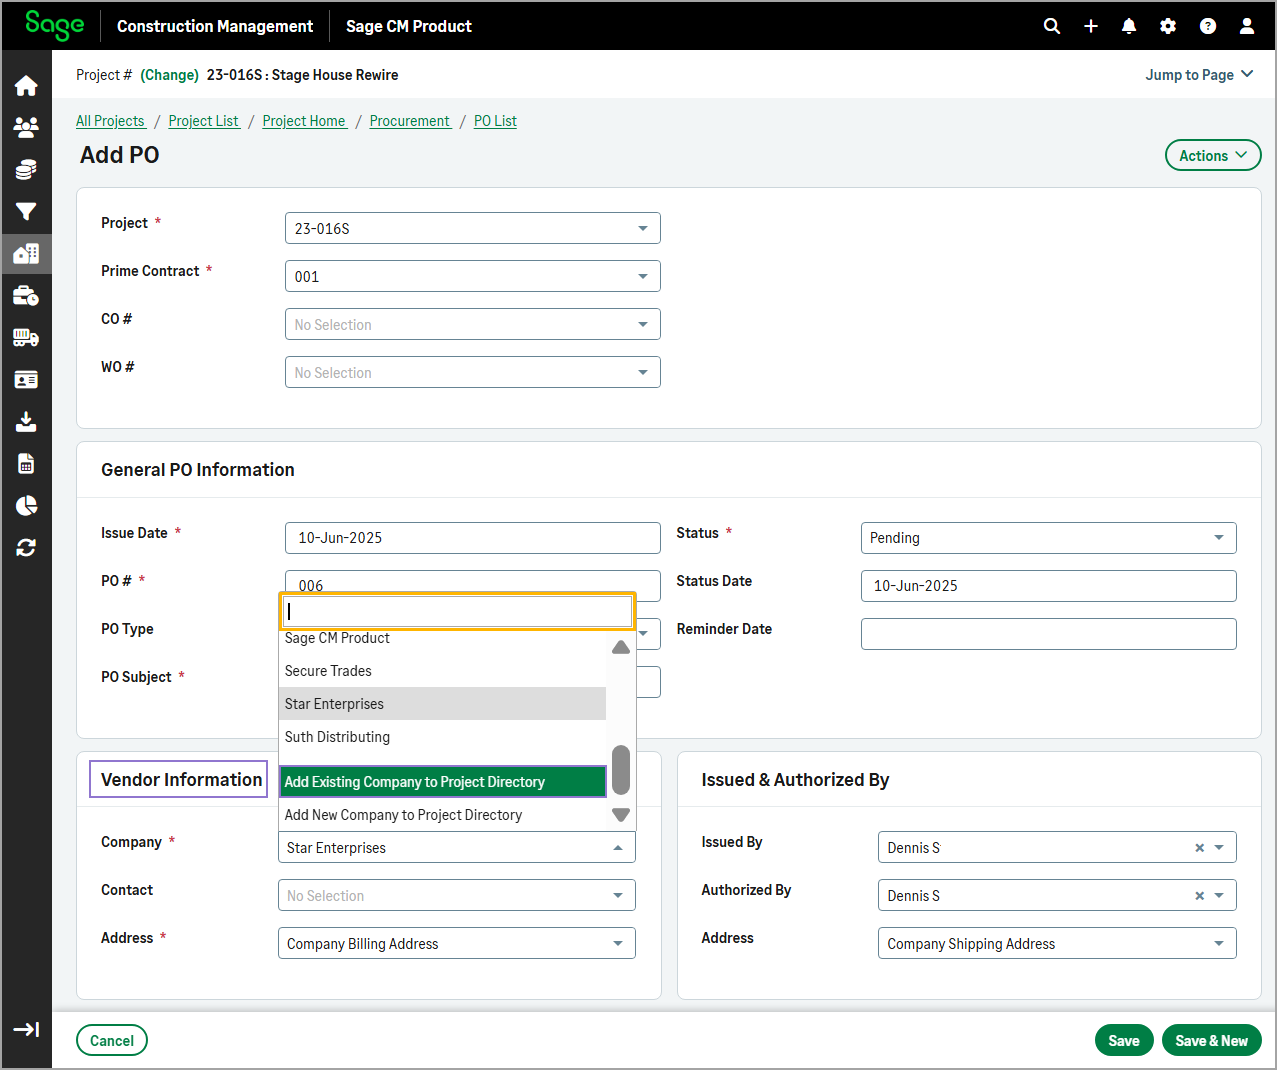Click the (Change) project link
Image resolution: width=1277 pixels, height=1070 pixels.
(169, 75)
